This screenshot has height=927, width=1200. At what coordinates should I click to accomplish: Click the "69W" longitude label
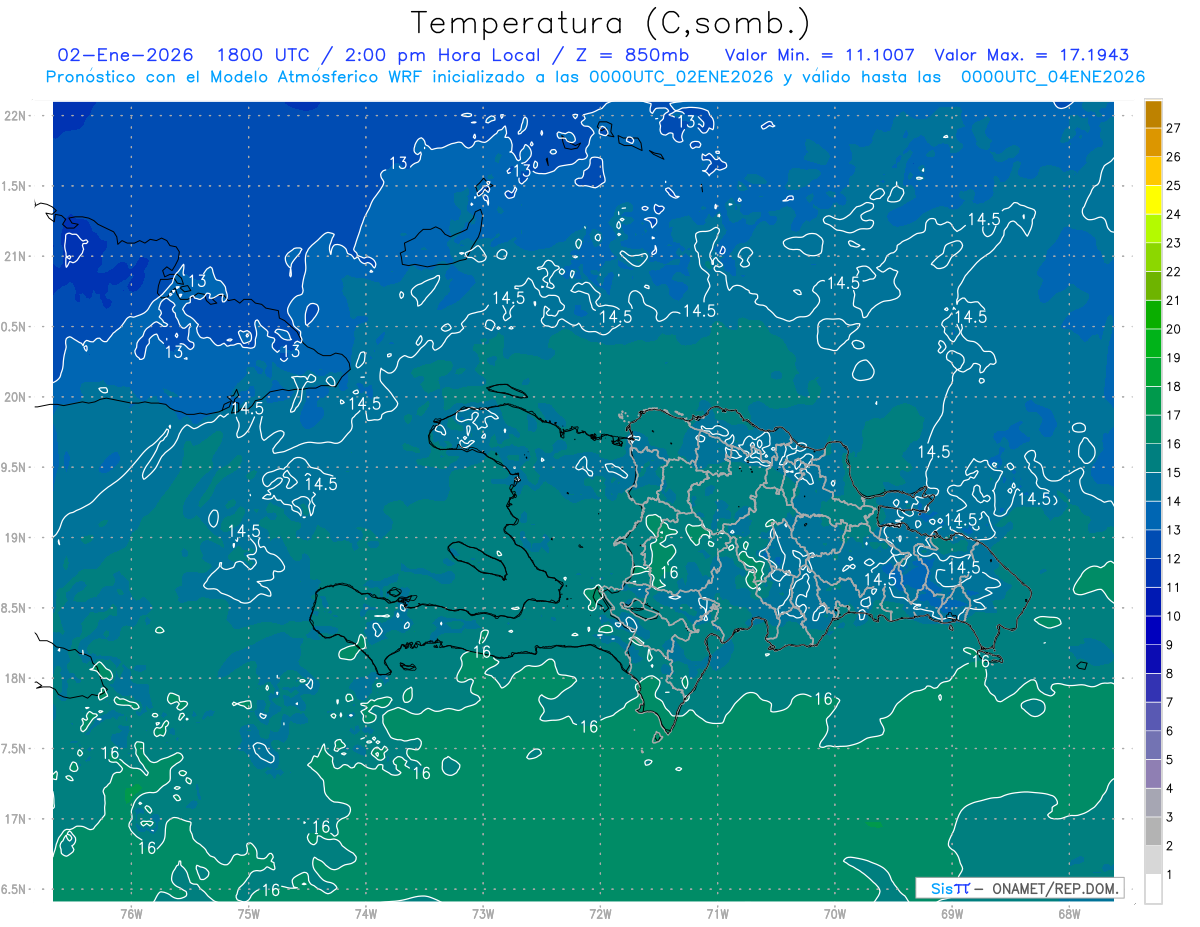coord(952,914)
